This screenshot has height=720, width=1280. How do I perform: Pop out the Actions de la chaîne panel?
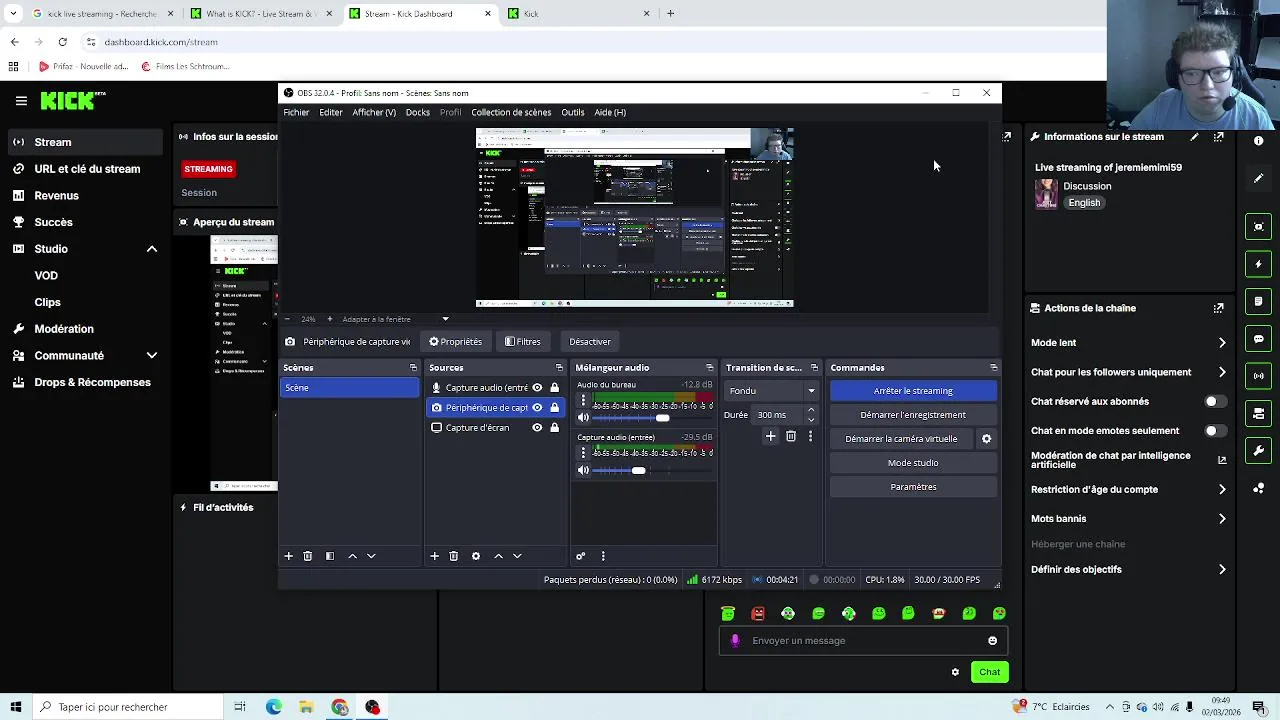point(1218,308)
